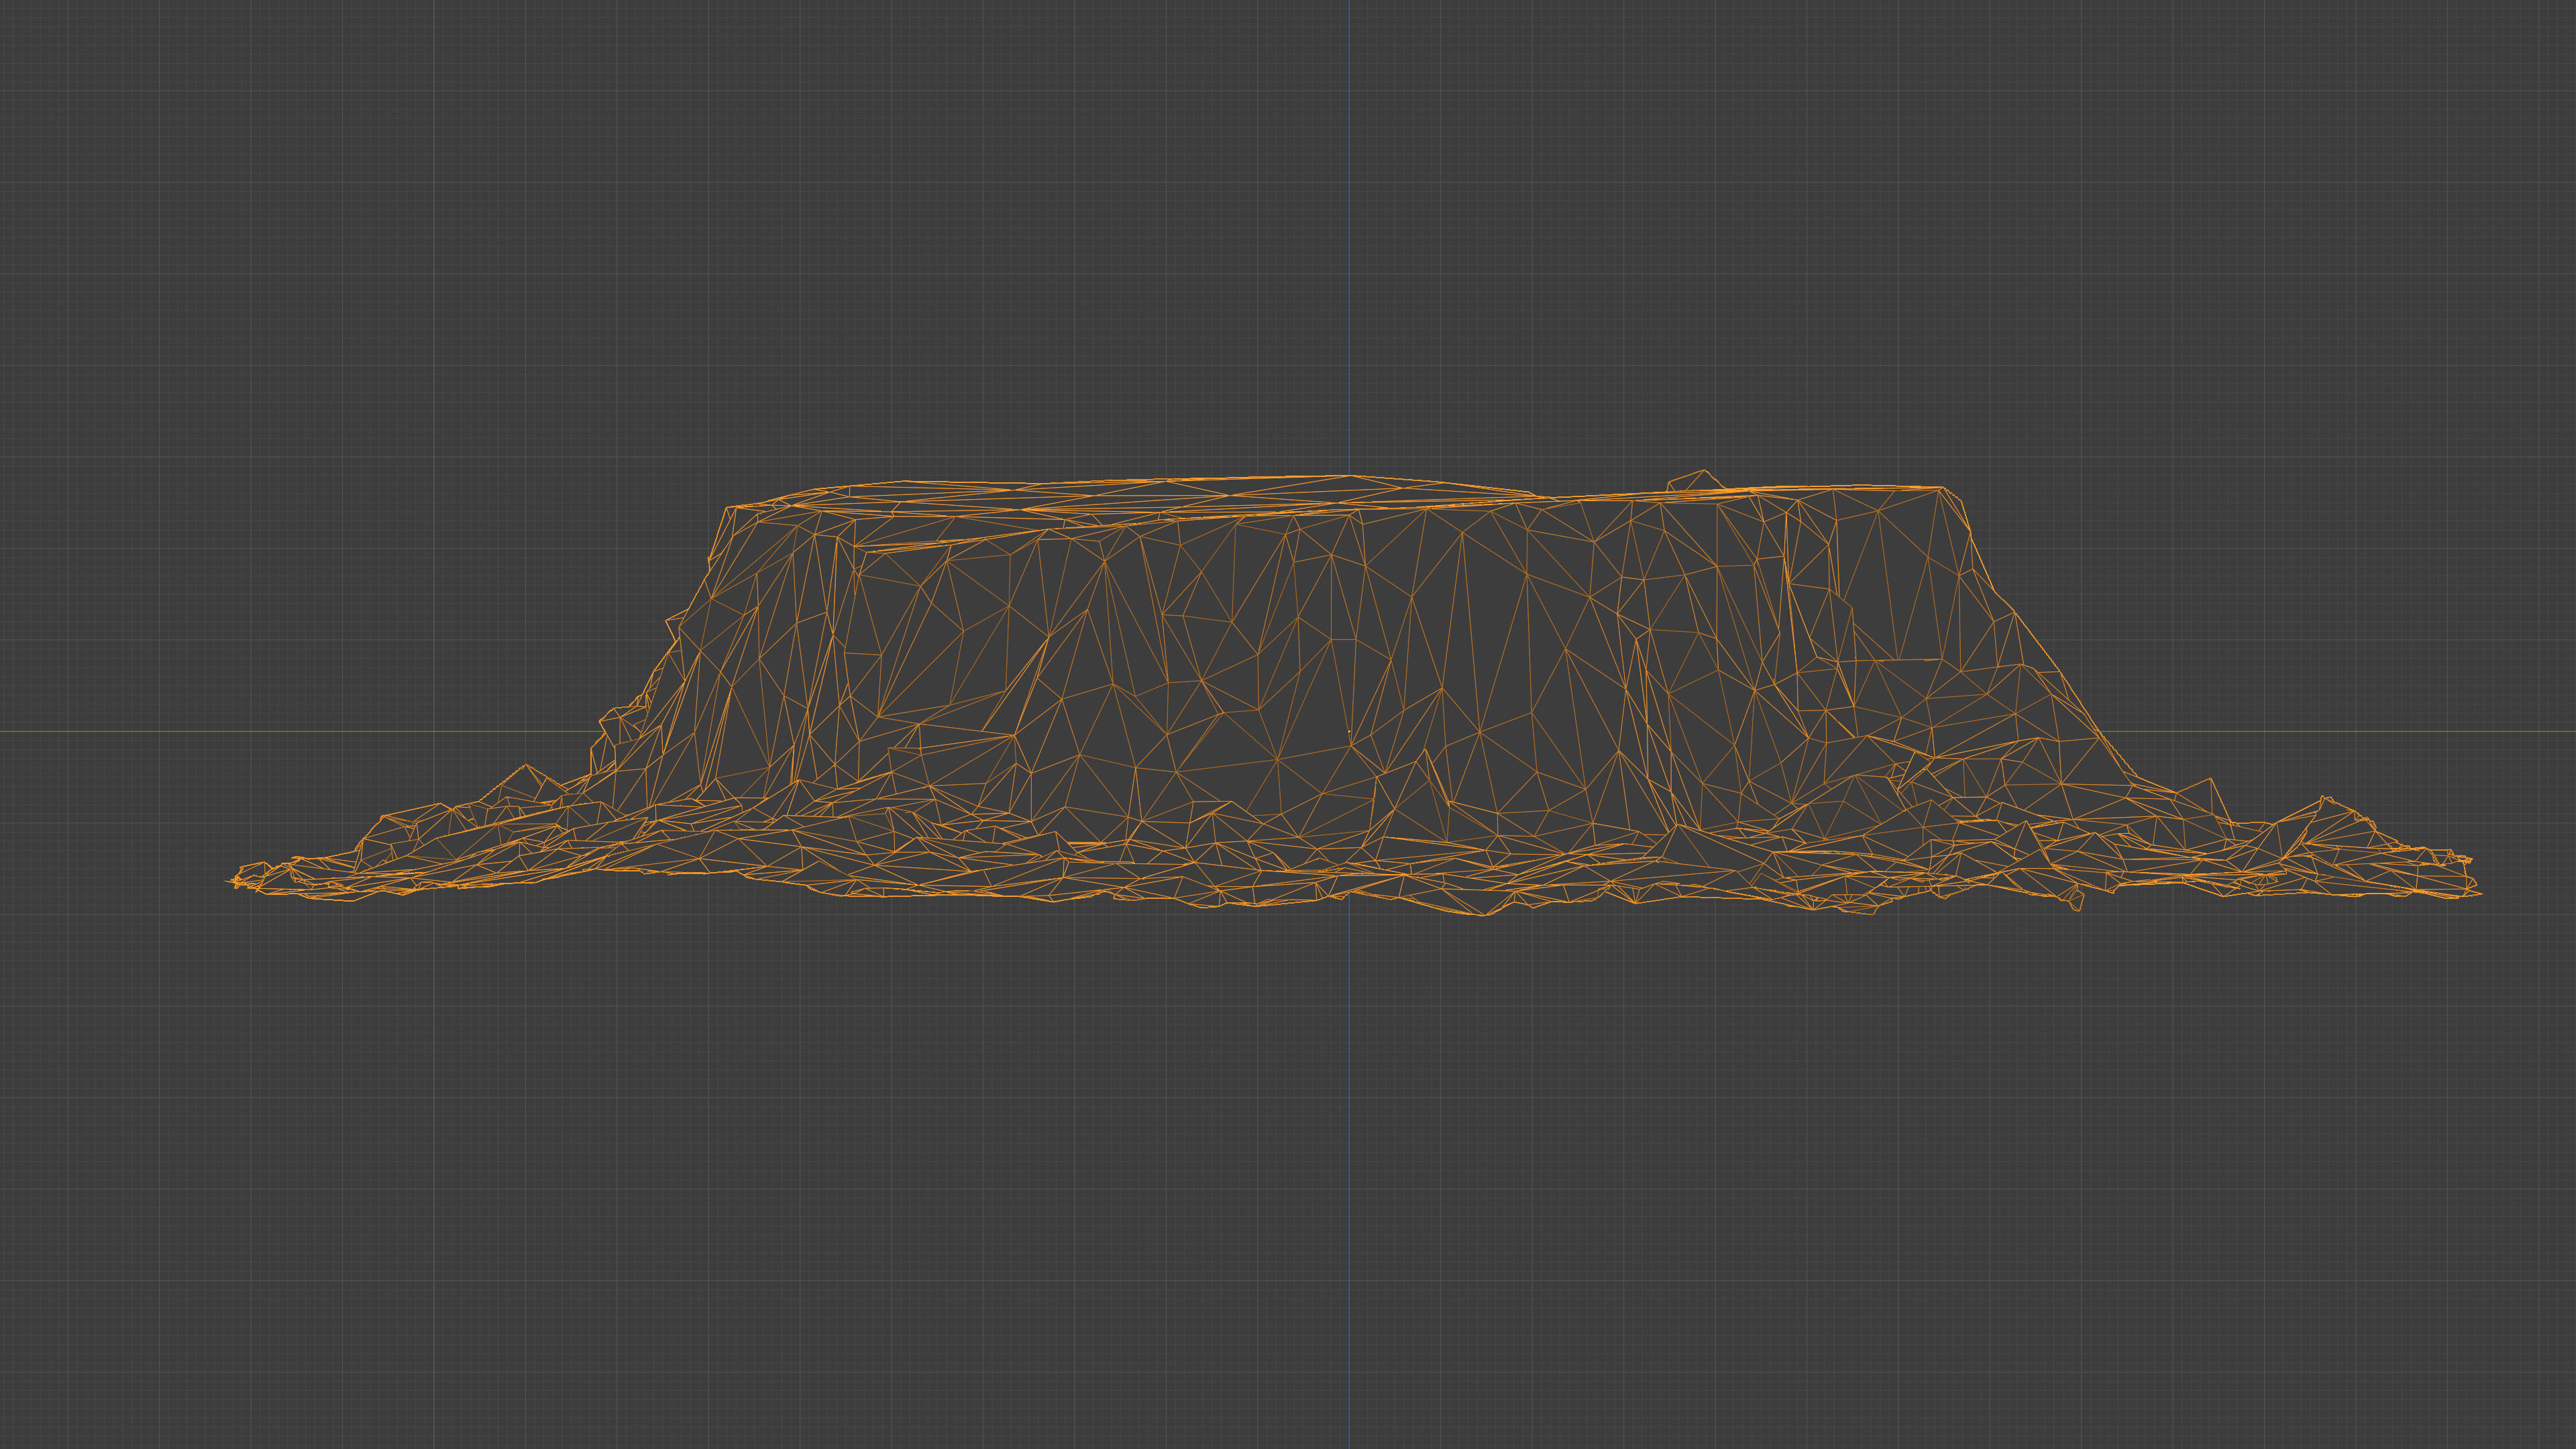Select the orange wireframe mesa mesh
This screenshot has width=2576, height=1449.
point(1354,692)
